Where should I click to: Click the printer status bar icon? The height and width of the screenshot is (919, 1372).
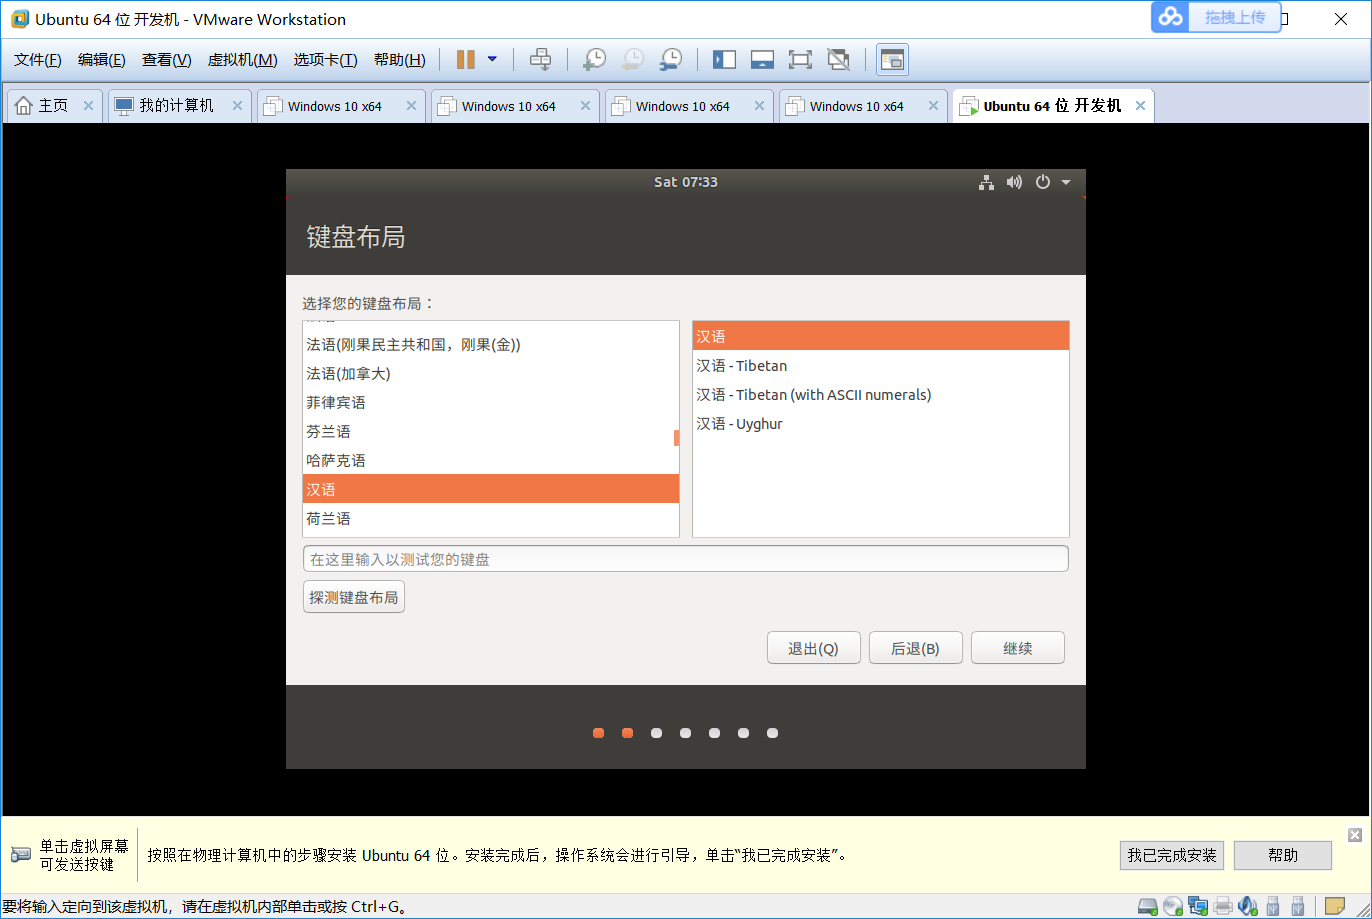1223,907
